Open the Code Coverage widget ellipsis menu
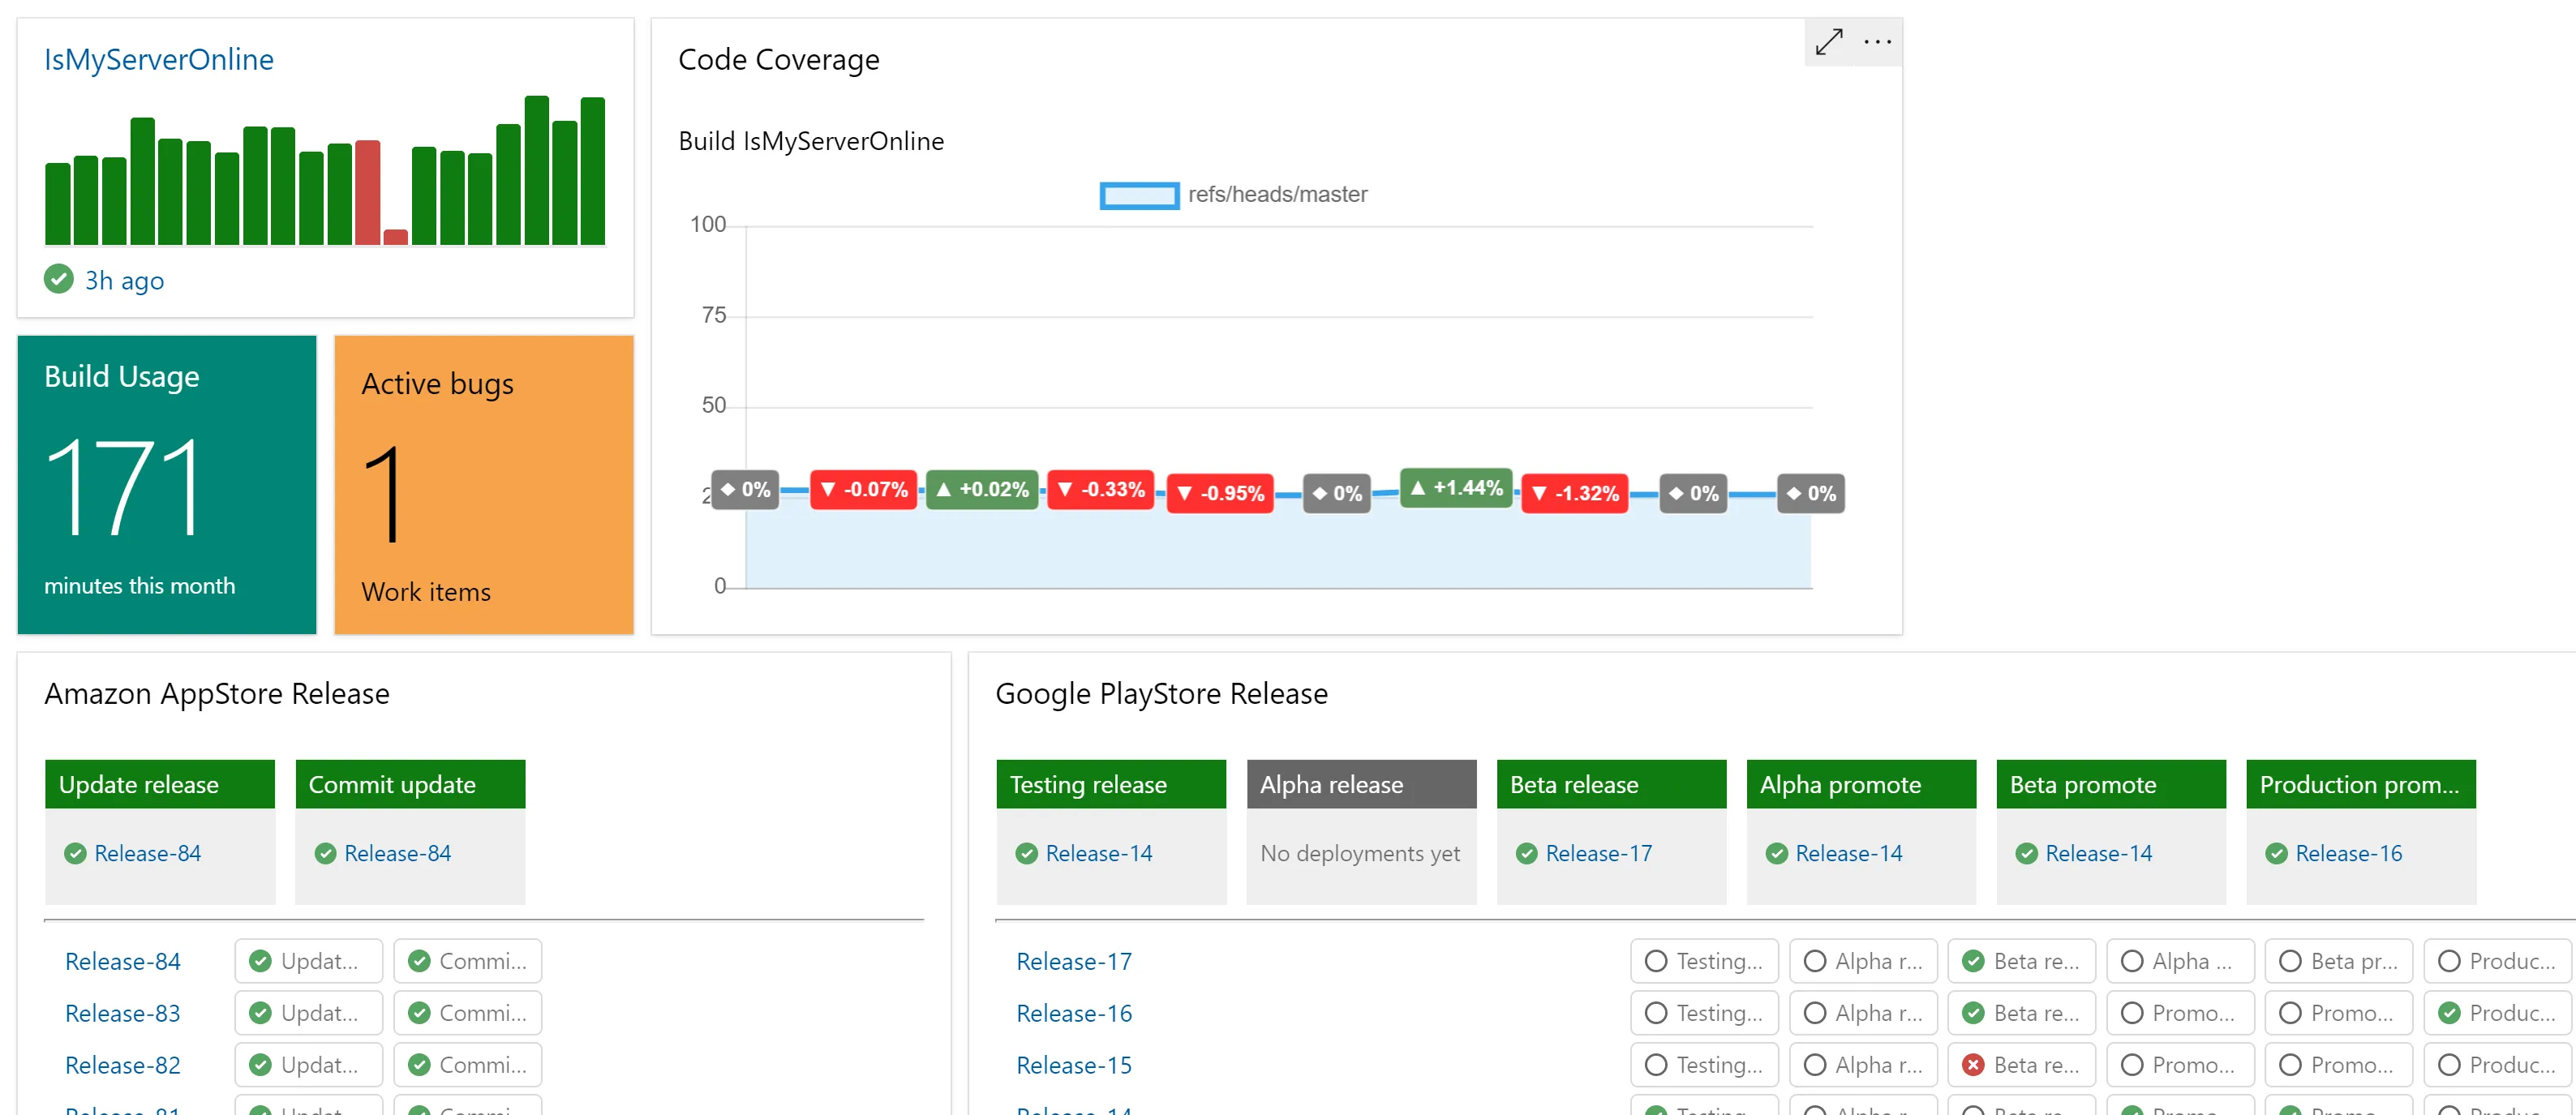Image resolution: width=2576 pixels, height=1115 pixels. pos(1878,42)
